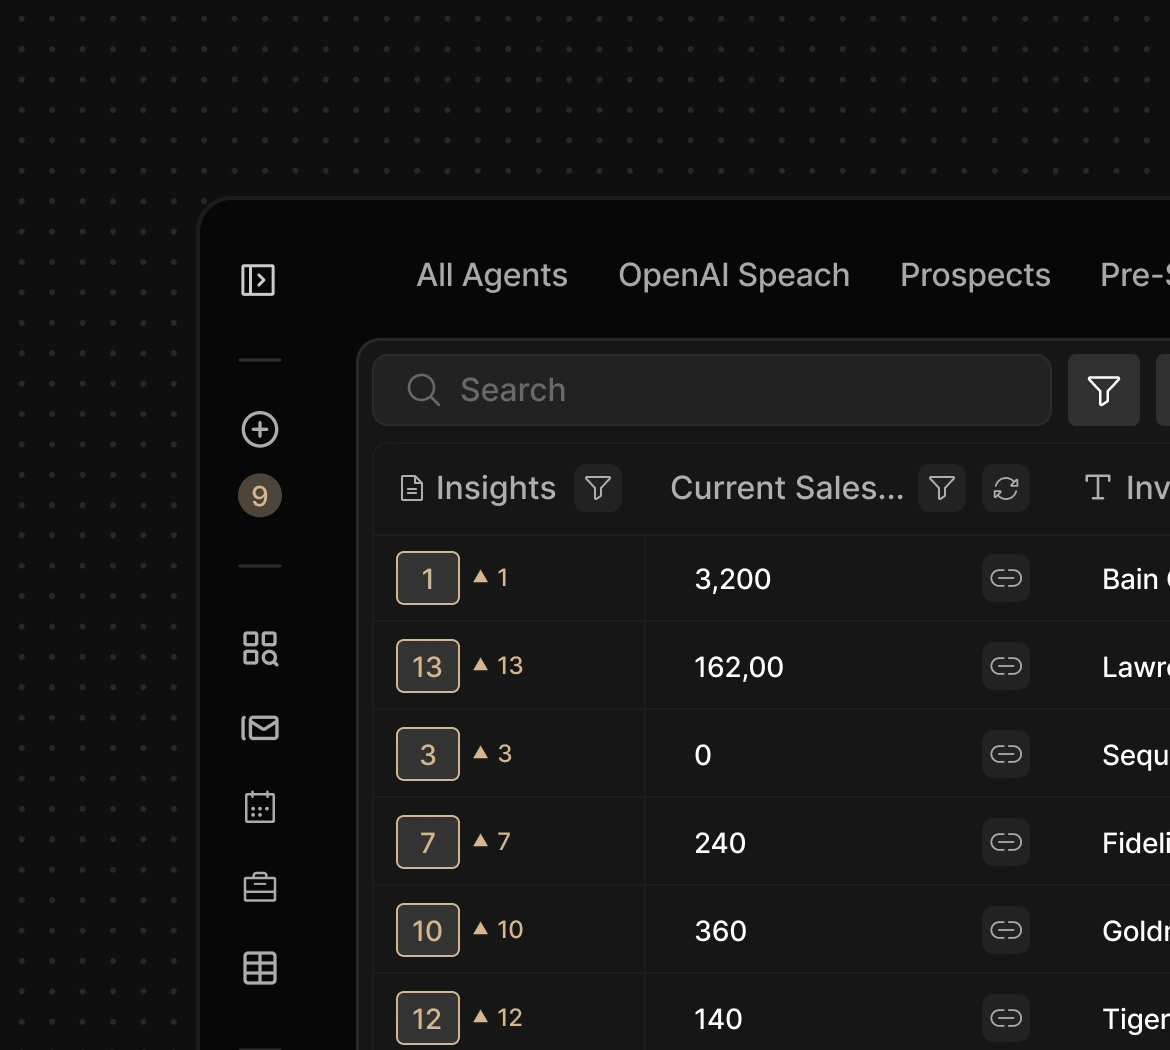Open the Insights column filter
The height and width of the screenshot is (1050, 1170).
[598, 488]
